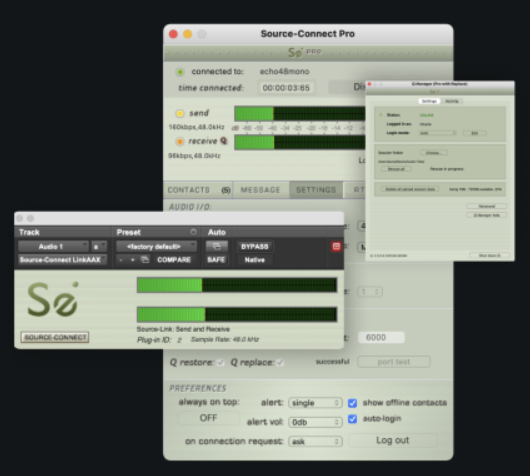Click Rescan all in Q Manager

pos(396,169)
